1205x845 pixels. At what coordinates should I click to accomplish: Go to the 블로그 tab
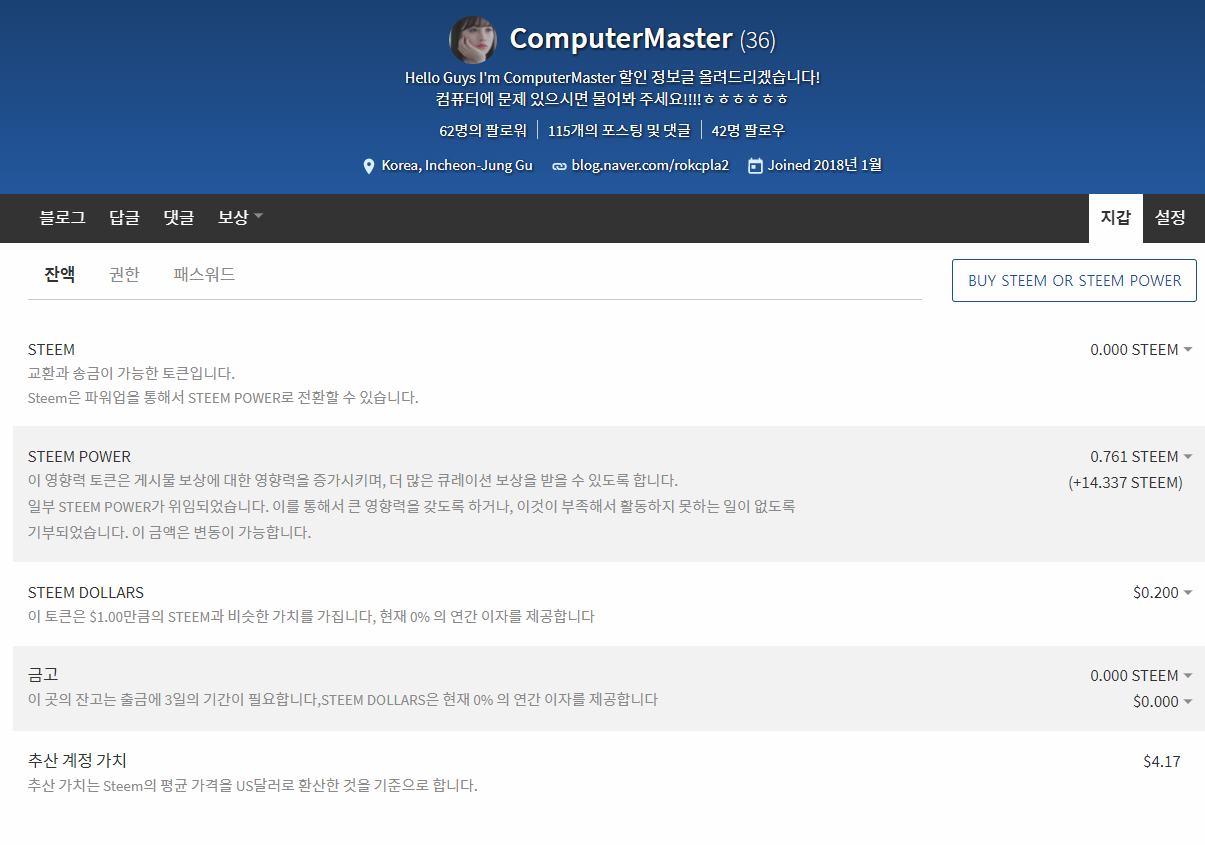(x=62, y=217)
